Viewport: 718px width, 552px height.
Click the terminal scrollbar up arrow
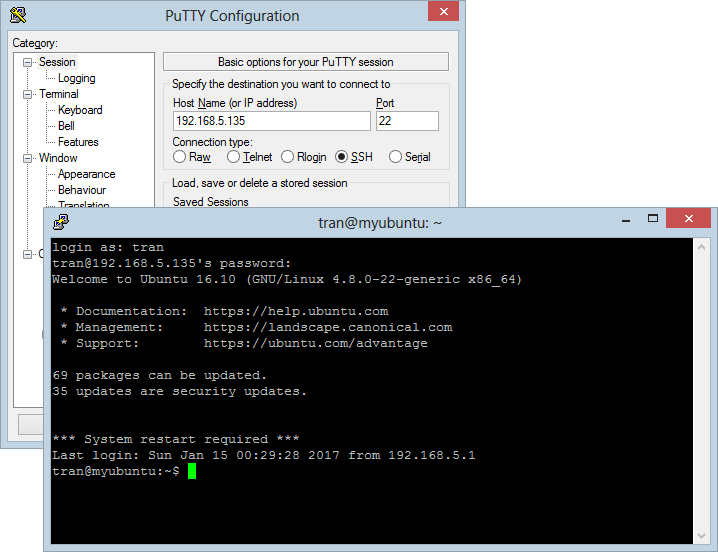(701, 247)
